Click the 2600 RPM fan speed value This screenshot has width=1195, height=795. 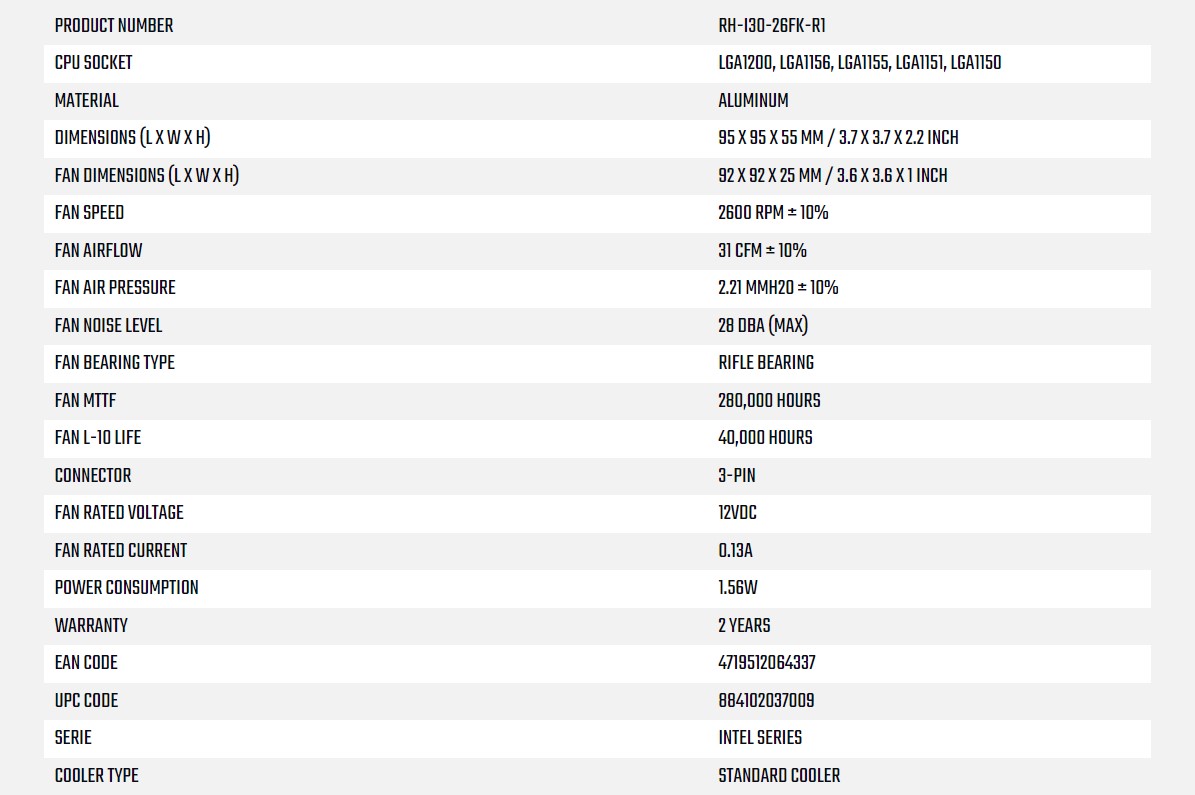click(773, 213)
